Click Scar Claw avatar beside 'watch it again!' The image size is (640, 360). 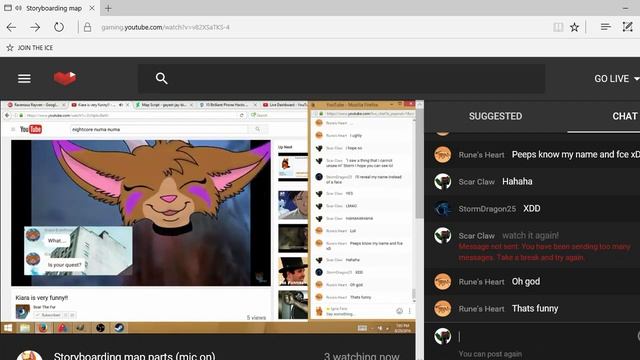(442, 236)
